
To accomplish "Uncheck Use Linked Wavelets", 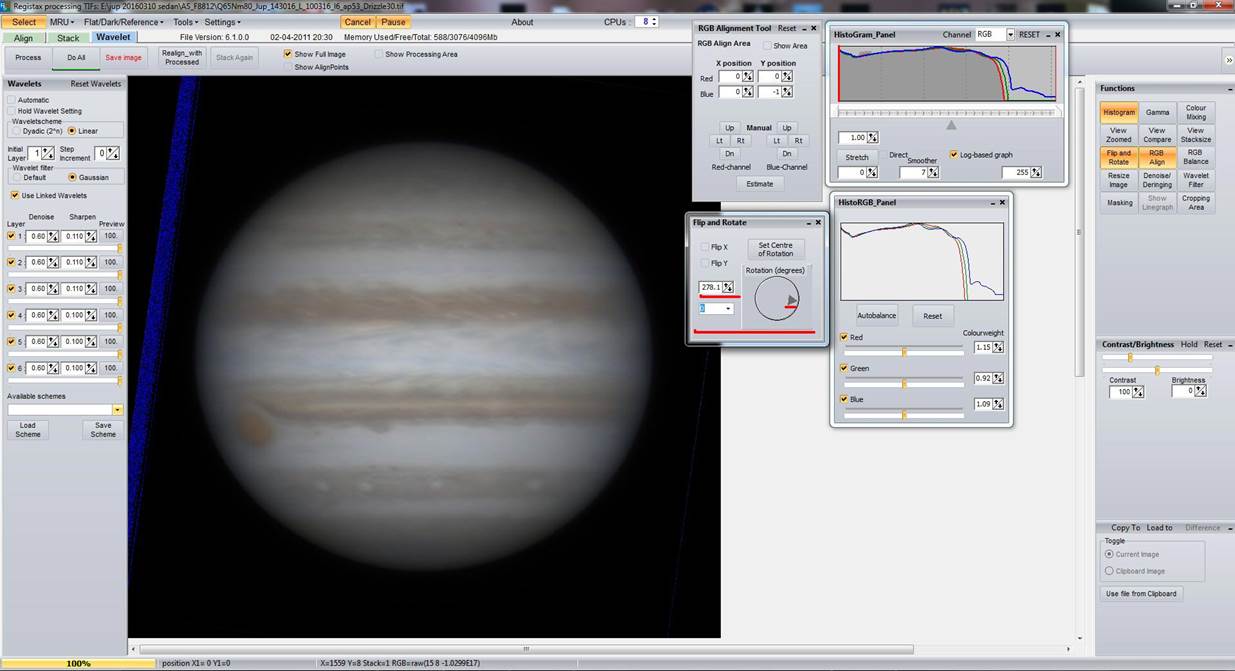I will pyautogui.click(x=13, y=195).
